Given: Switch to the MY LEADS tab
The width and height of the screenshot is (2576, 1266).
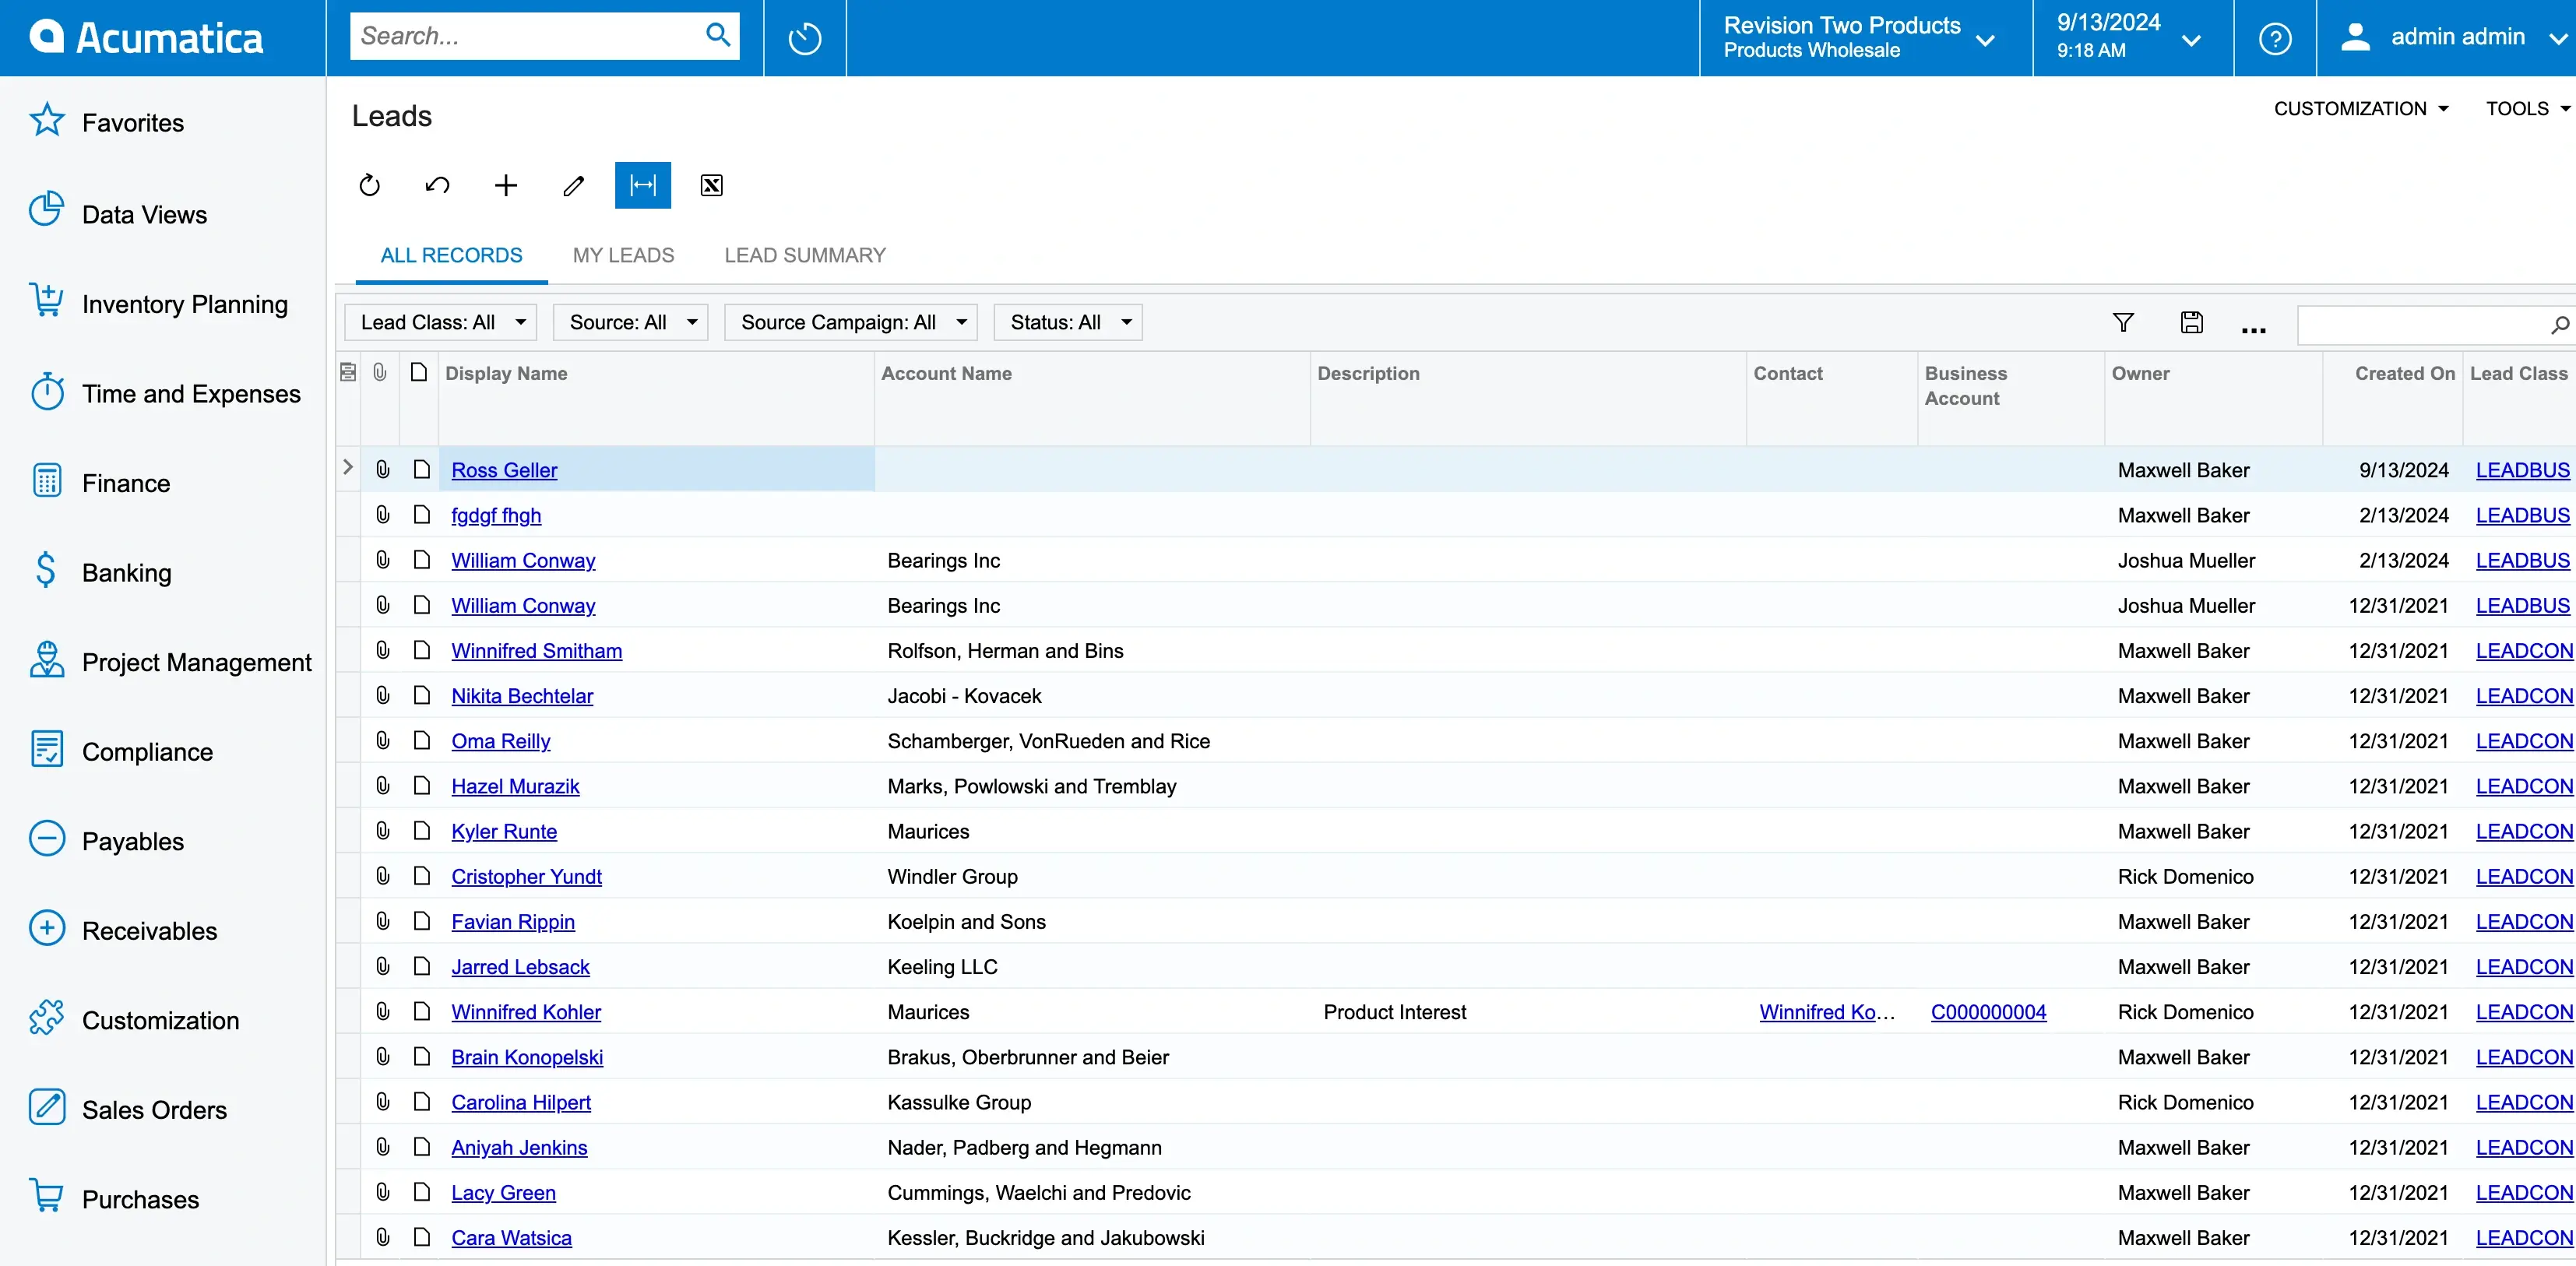Looking at the screenshot, I should pyautogui.click(x=624, y=255).
